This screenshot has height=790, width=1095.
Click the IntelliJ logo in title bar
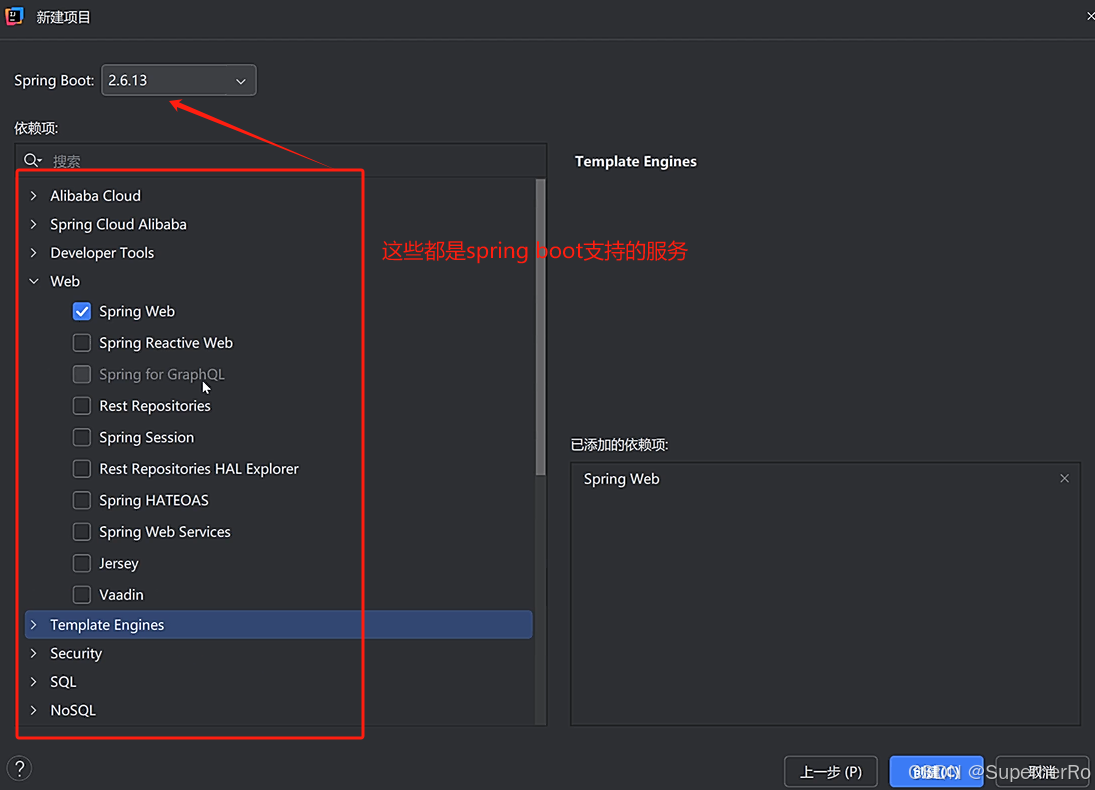tap(14, 16)
